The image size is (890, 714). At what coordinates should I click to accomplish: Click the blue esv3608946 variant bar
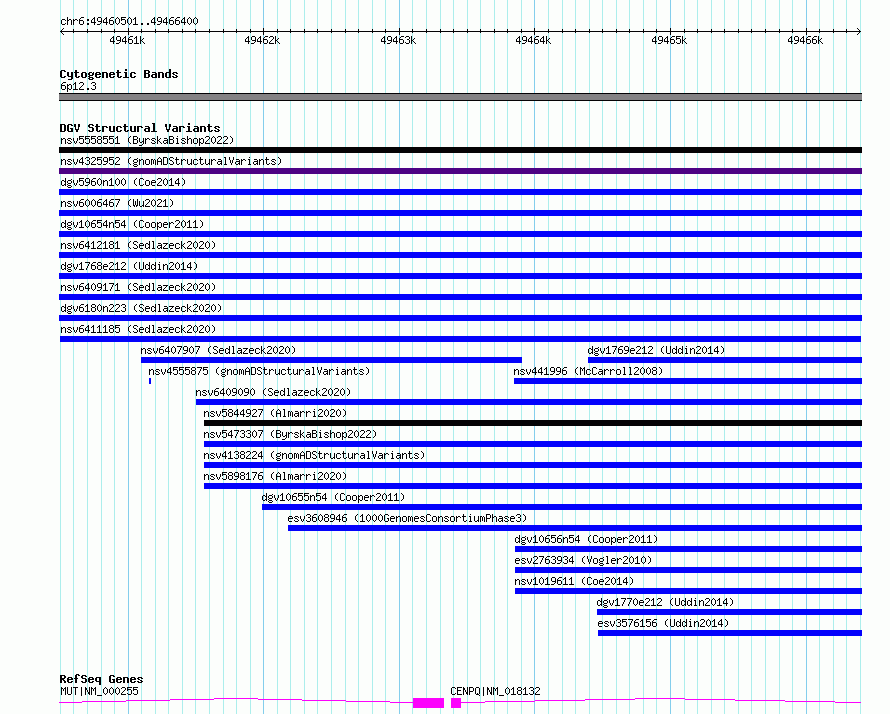[575, 528]
